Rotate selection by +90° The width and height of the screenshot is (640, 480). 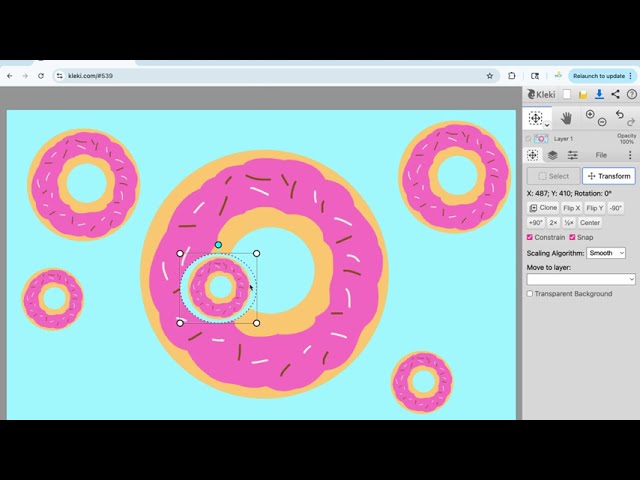point(536,222)
